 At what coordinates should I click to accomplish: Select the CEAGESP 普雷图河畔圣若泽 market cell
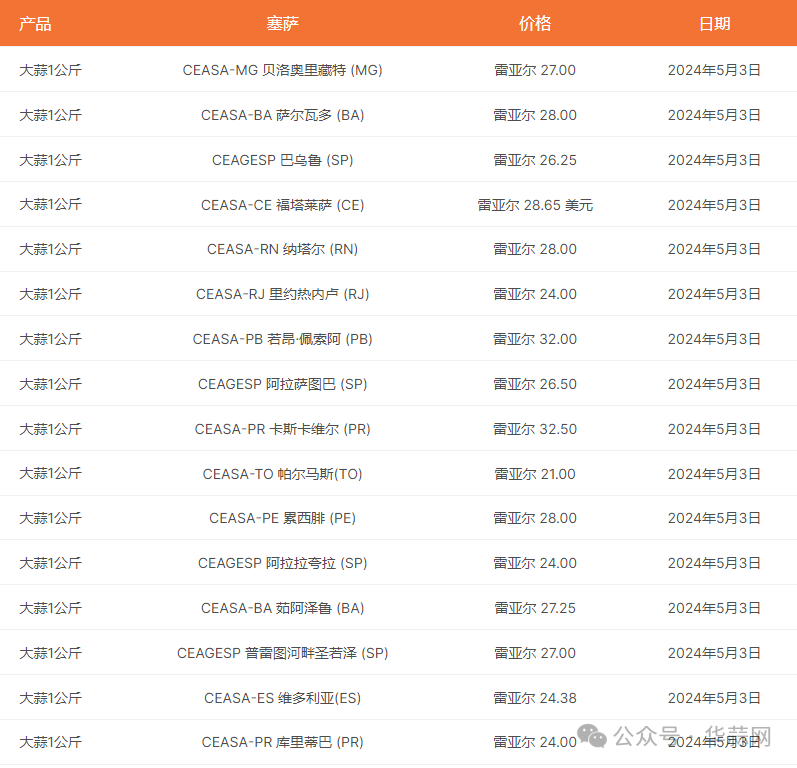point(282,653)
